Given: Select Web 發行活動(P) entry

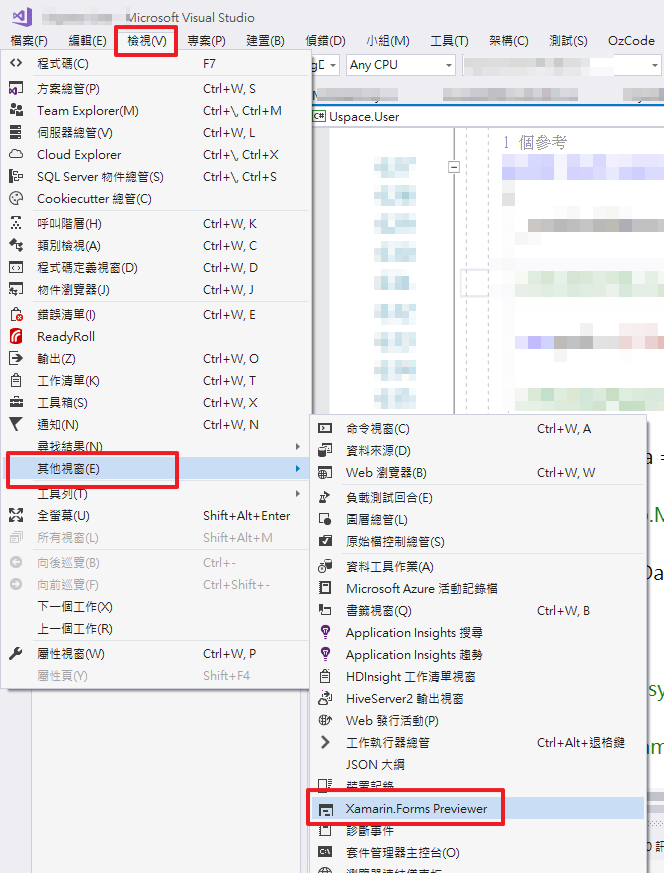Looking at the screenshot, I should pyautogui.click(x=478, y=720).
